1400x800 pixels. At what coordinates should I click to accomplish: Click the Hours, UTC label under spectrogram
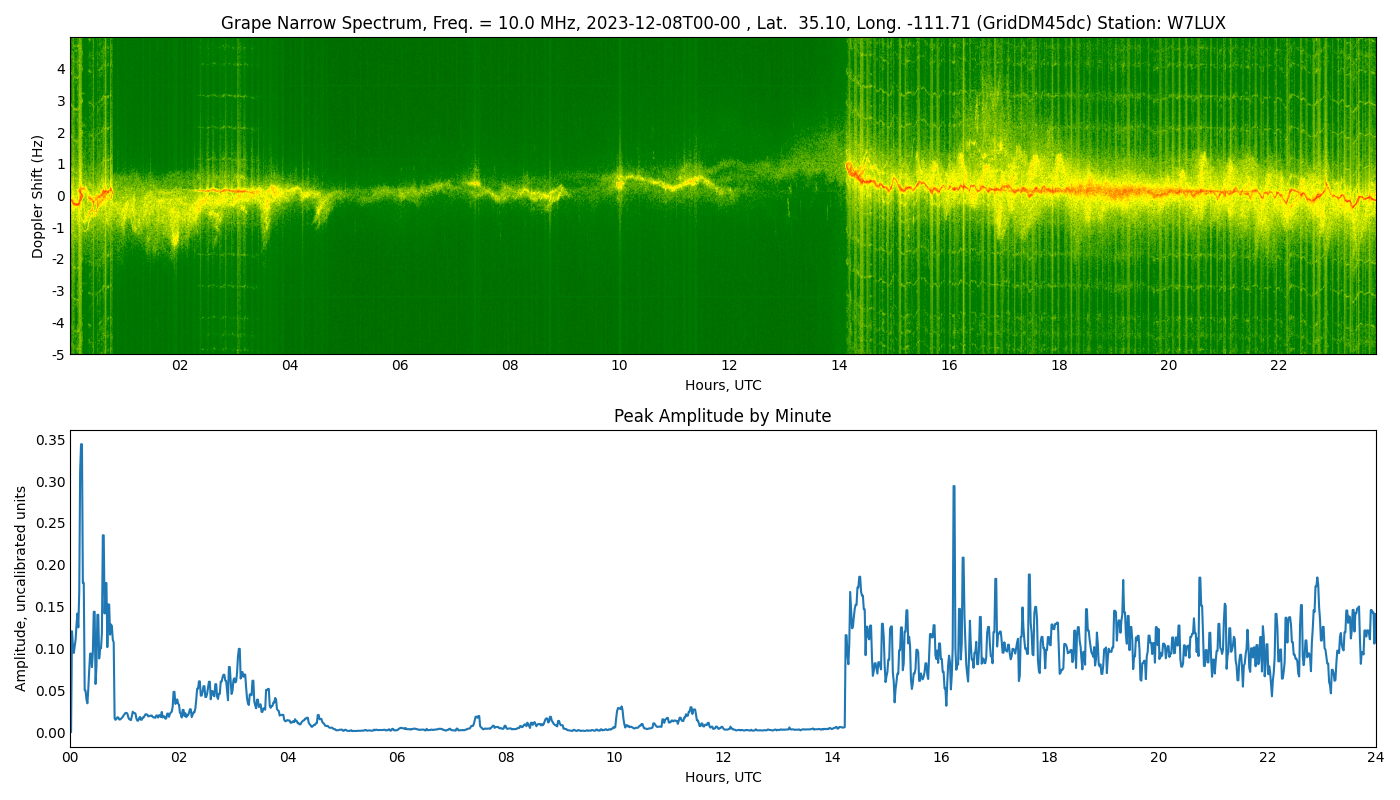[x=723, y=386]
